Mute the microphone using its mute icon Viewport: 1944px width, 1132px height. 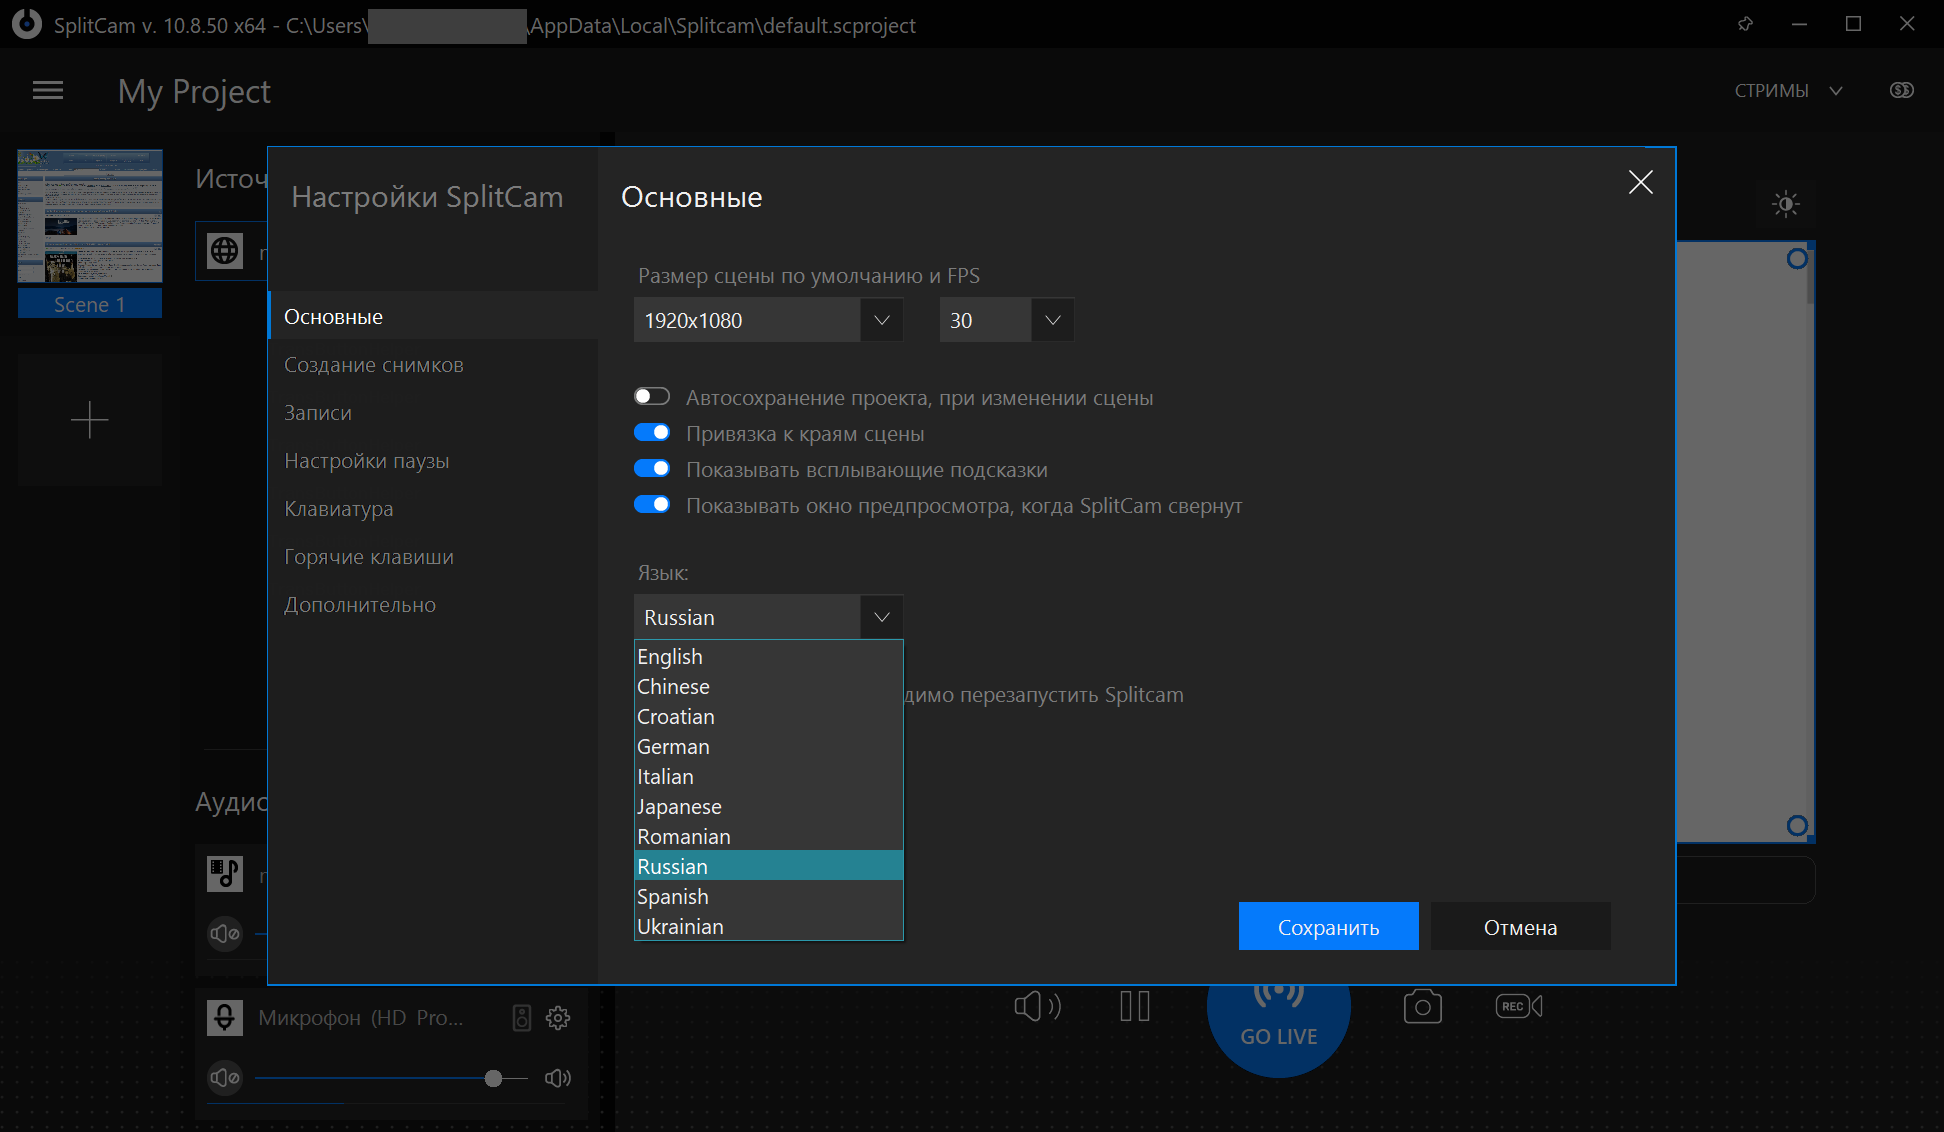pos(225,1078)
